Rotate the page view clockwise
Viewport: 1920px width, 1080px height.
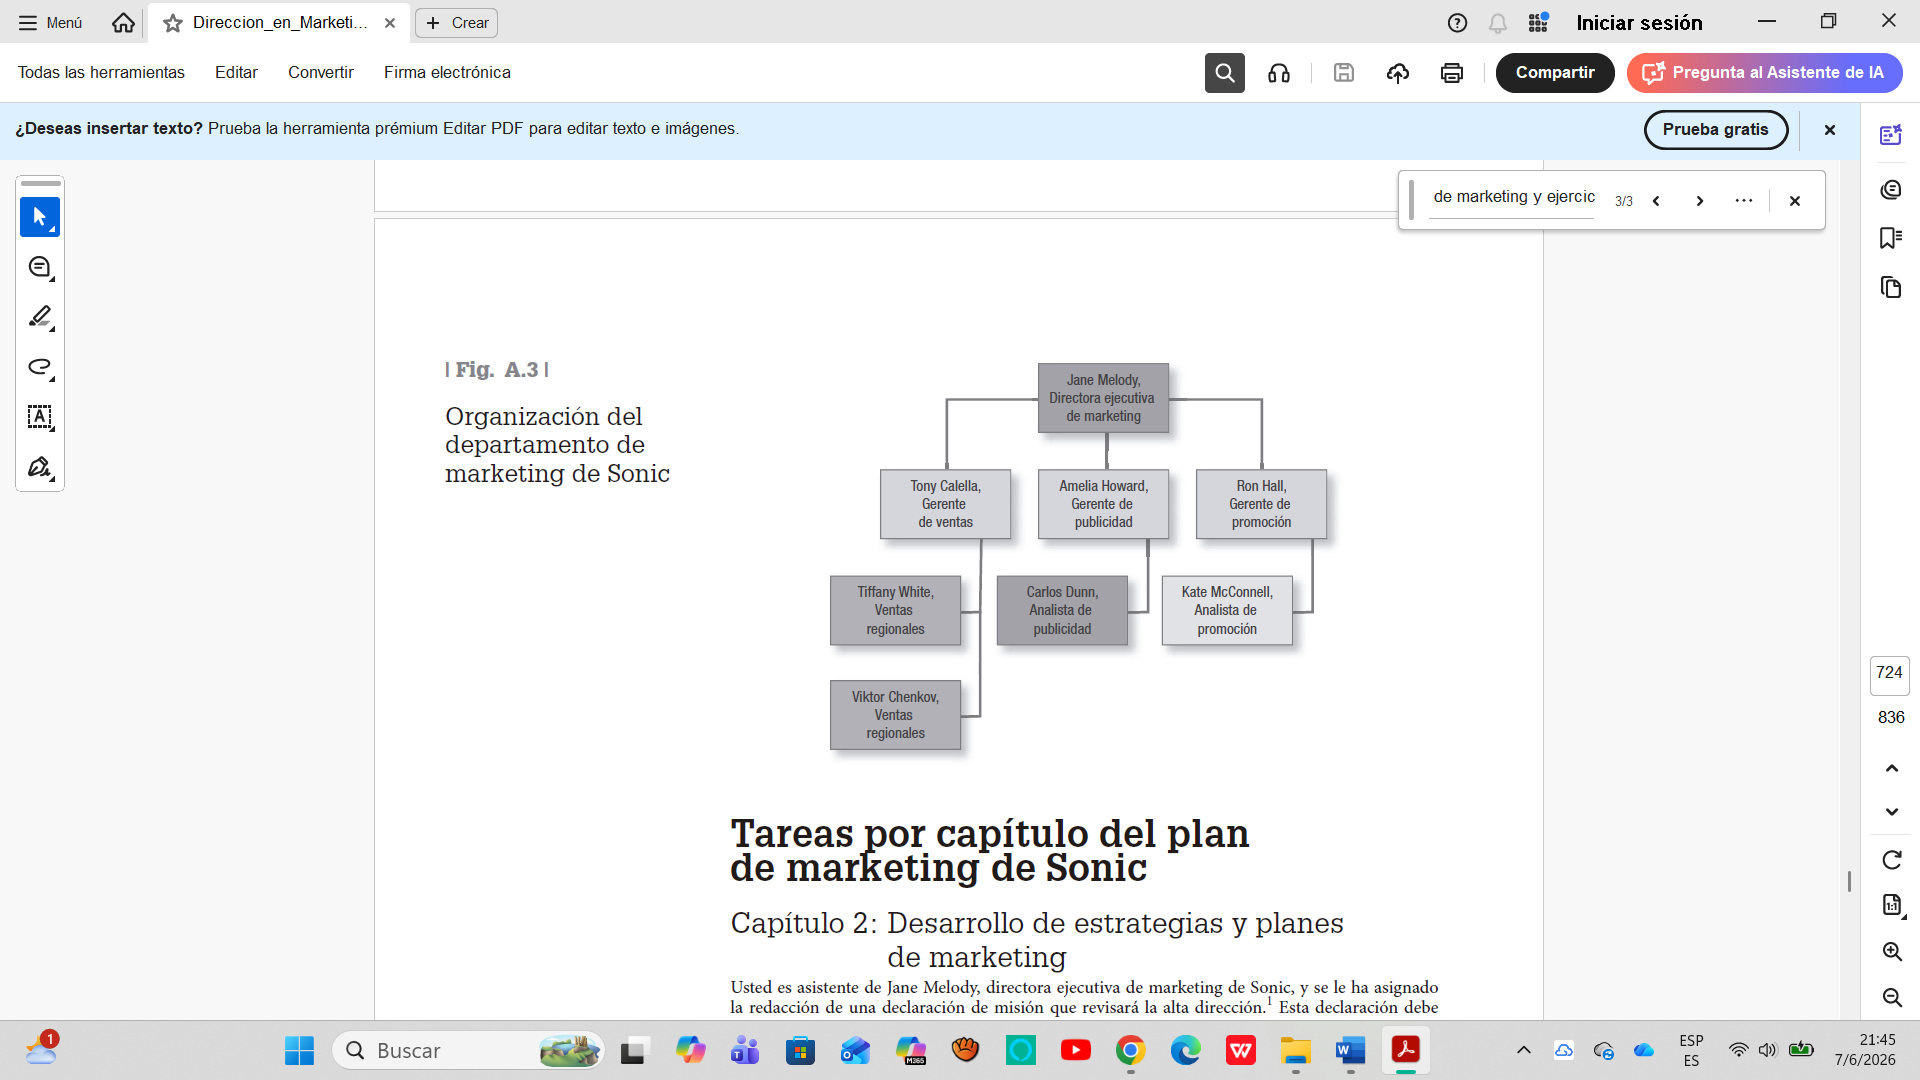pos(1892,860)
